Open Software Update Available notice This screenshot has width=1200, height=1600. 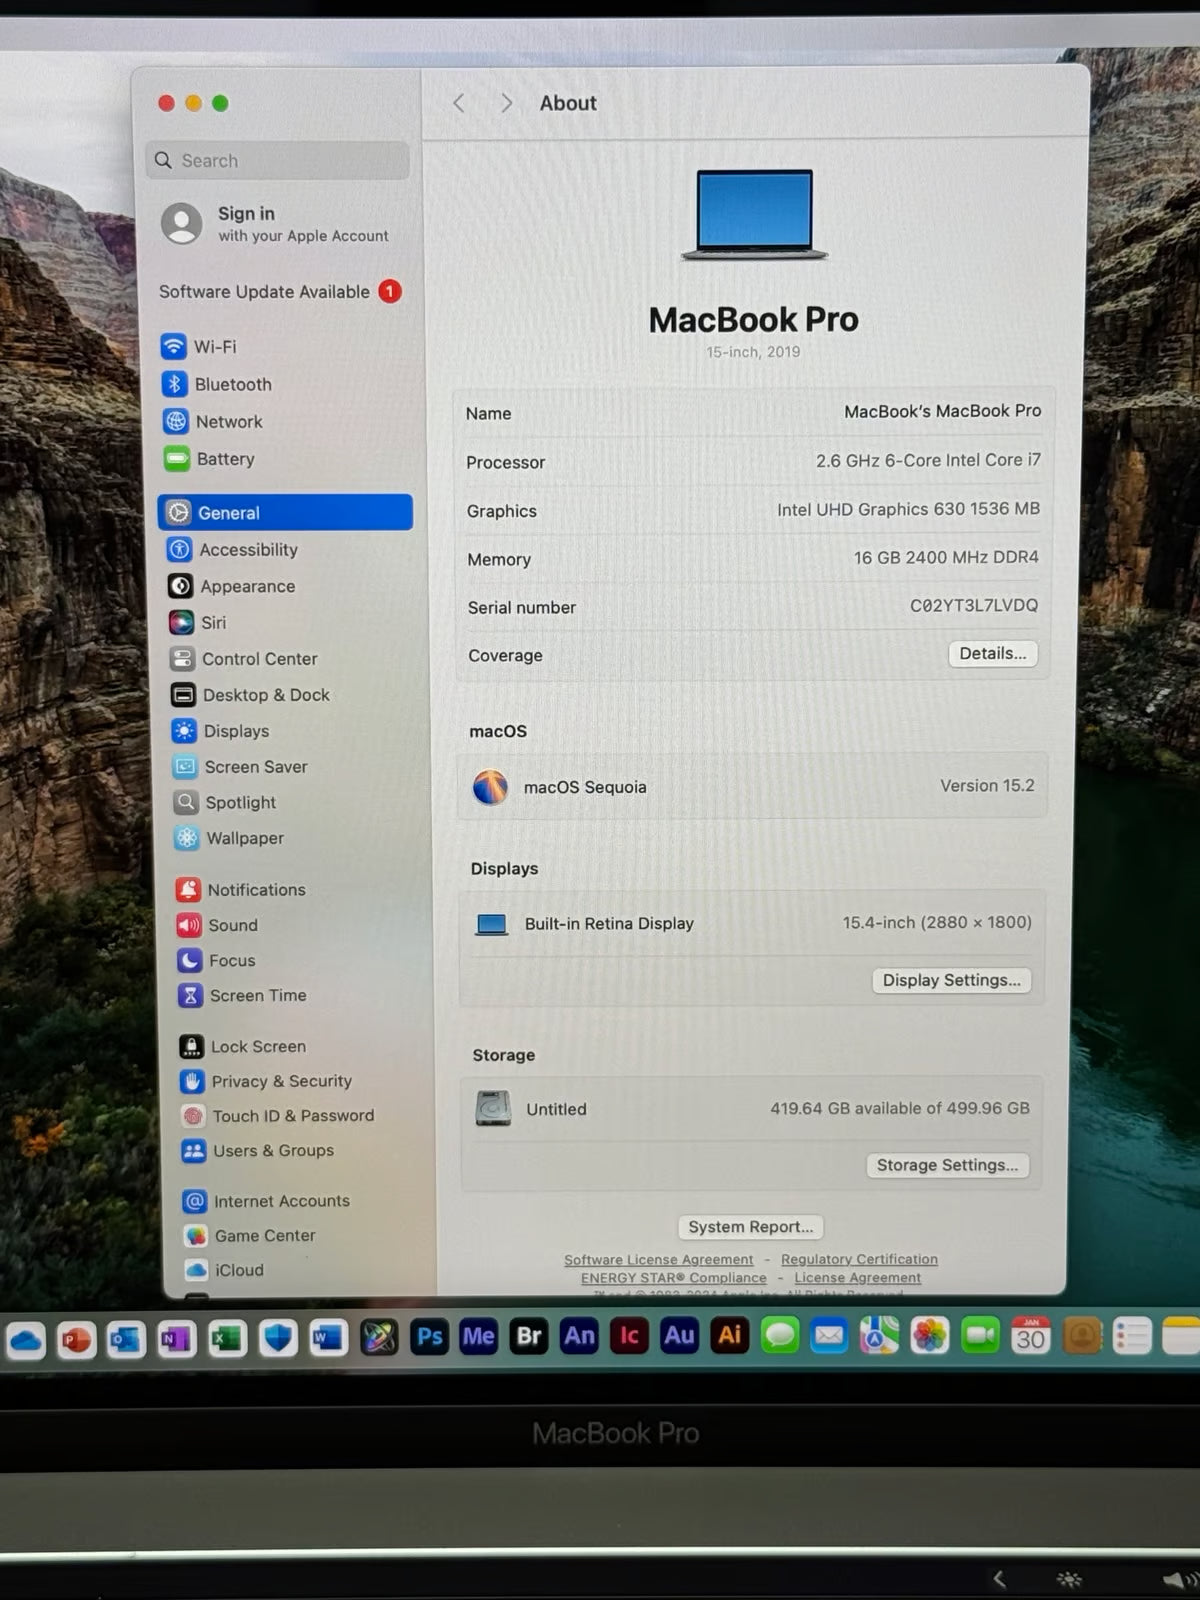click(x=280, y=292)
